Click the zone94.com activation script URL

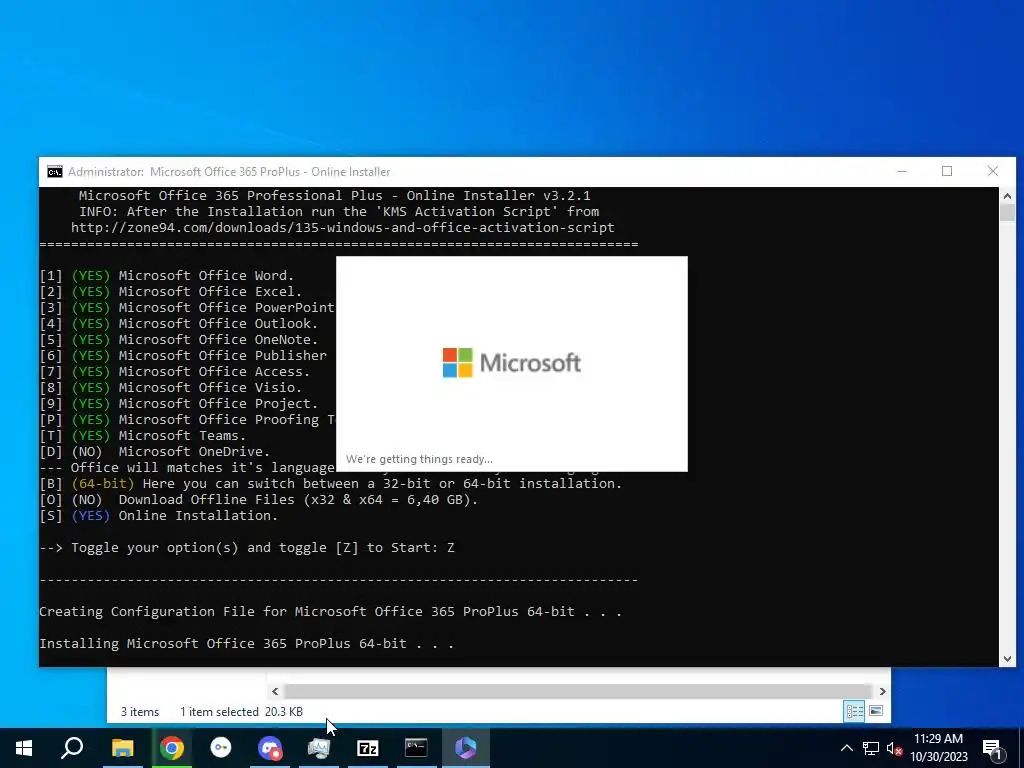[343, 227]
